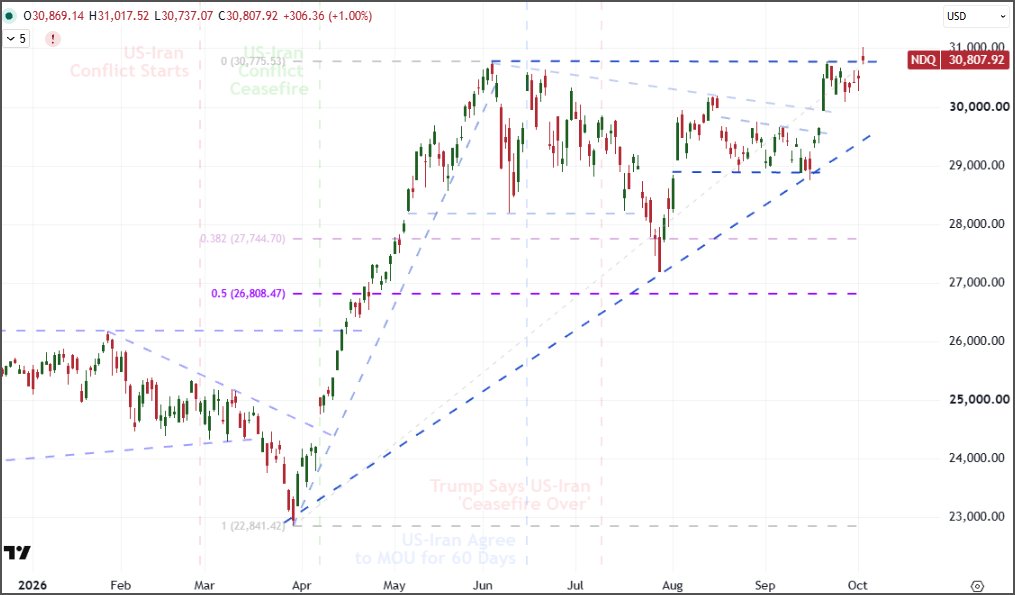Click the 26,000.00 price axis label
Image resolution: width=1015 pixels, height=595 pixels.
[x=977, y=341]
